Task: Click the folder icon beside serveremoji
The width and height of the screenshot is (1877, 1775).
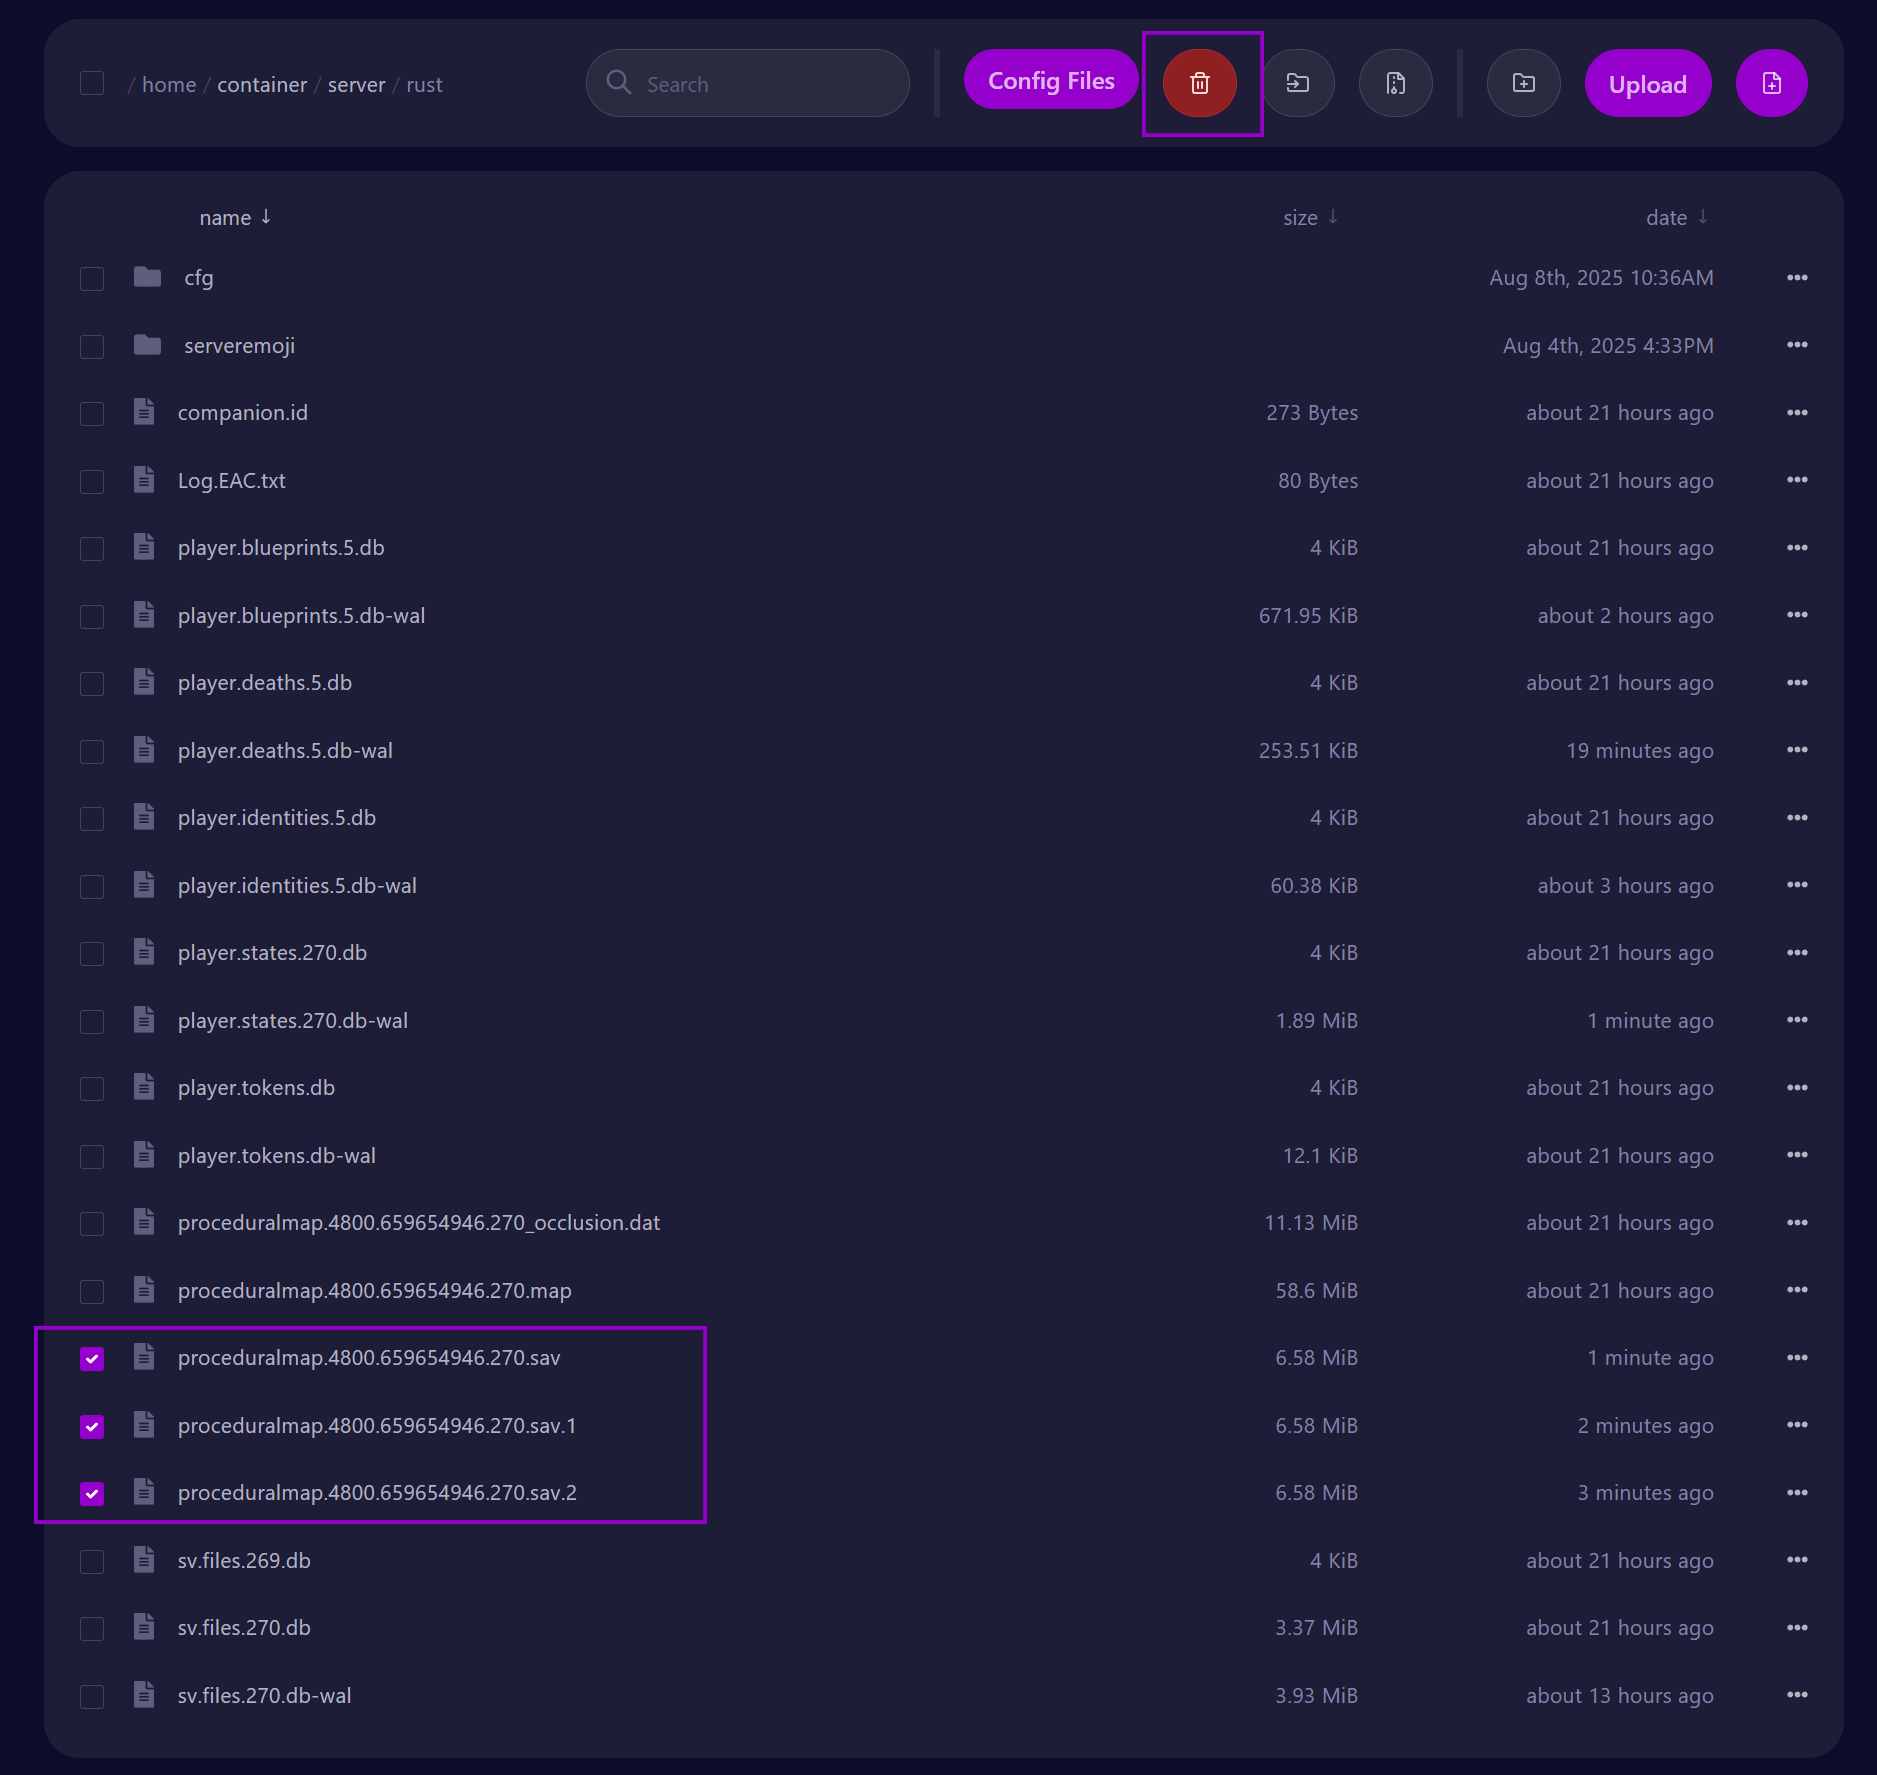Action: click(x=146, y=345)
